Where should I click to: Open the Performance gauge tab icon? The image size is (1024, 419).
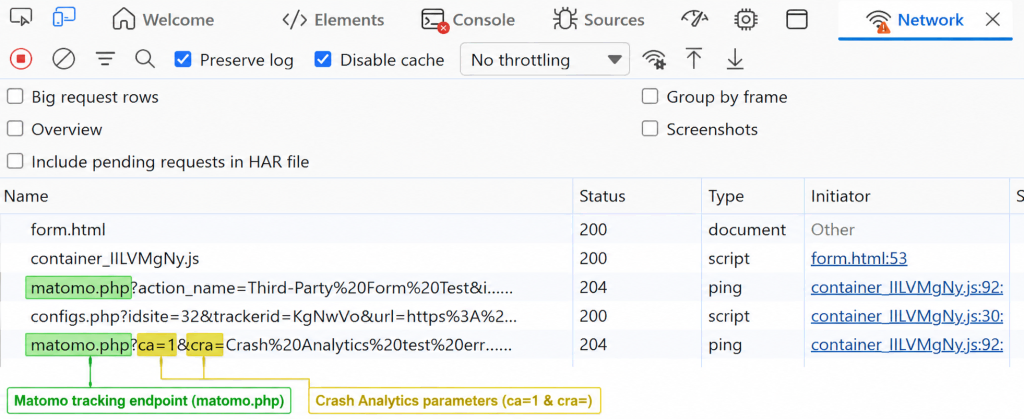point(694,20)
